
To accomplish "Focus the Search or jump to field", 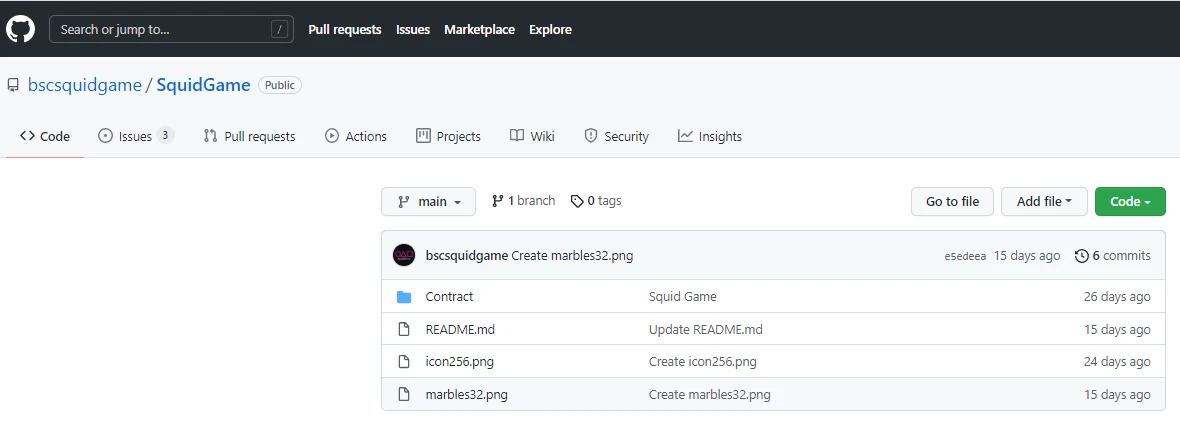I will (172, 29).
